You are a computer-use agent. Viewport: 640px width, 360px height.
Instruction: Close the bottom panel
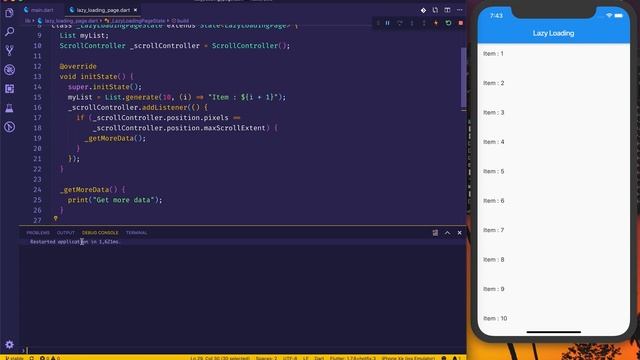(460, 233)
